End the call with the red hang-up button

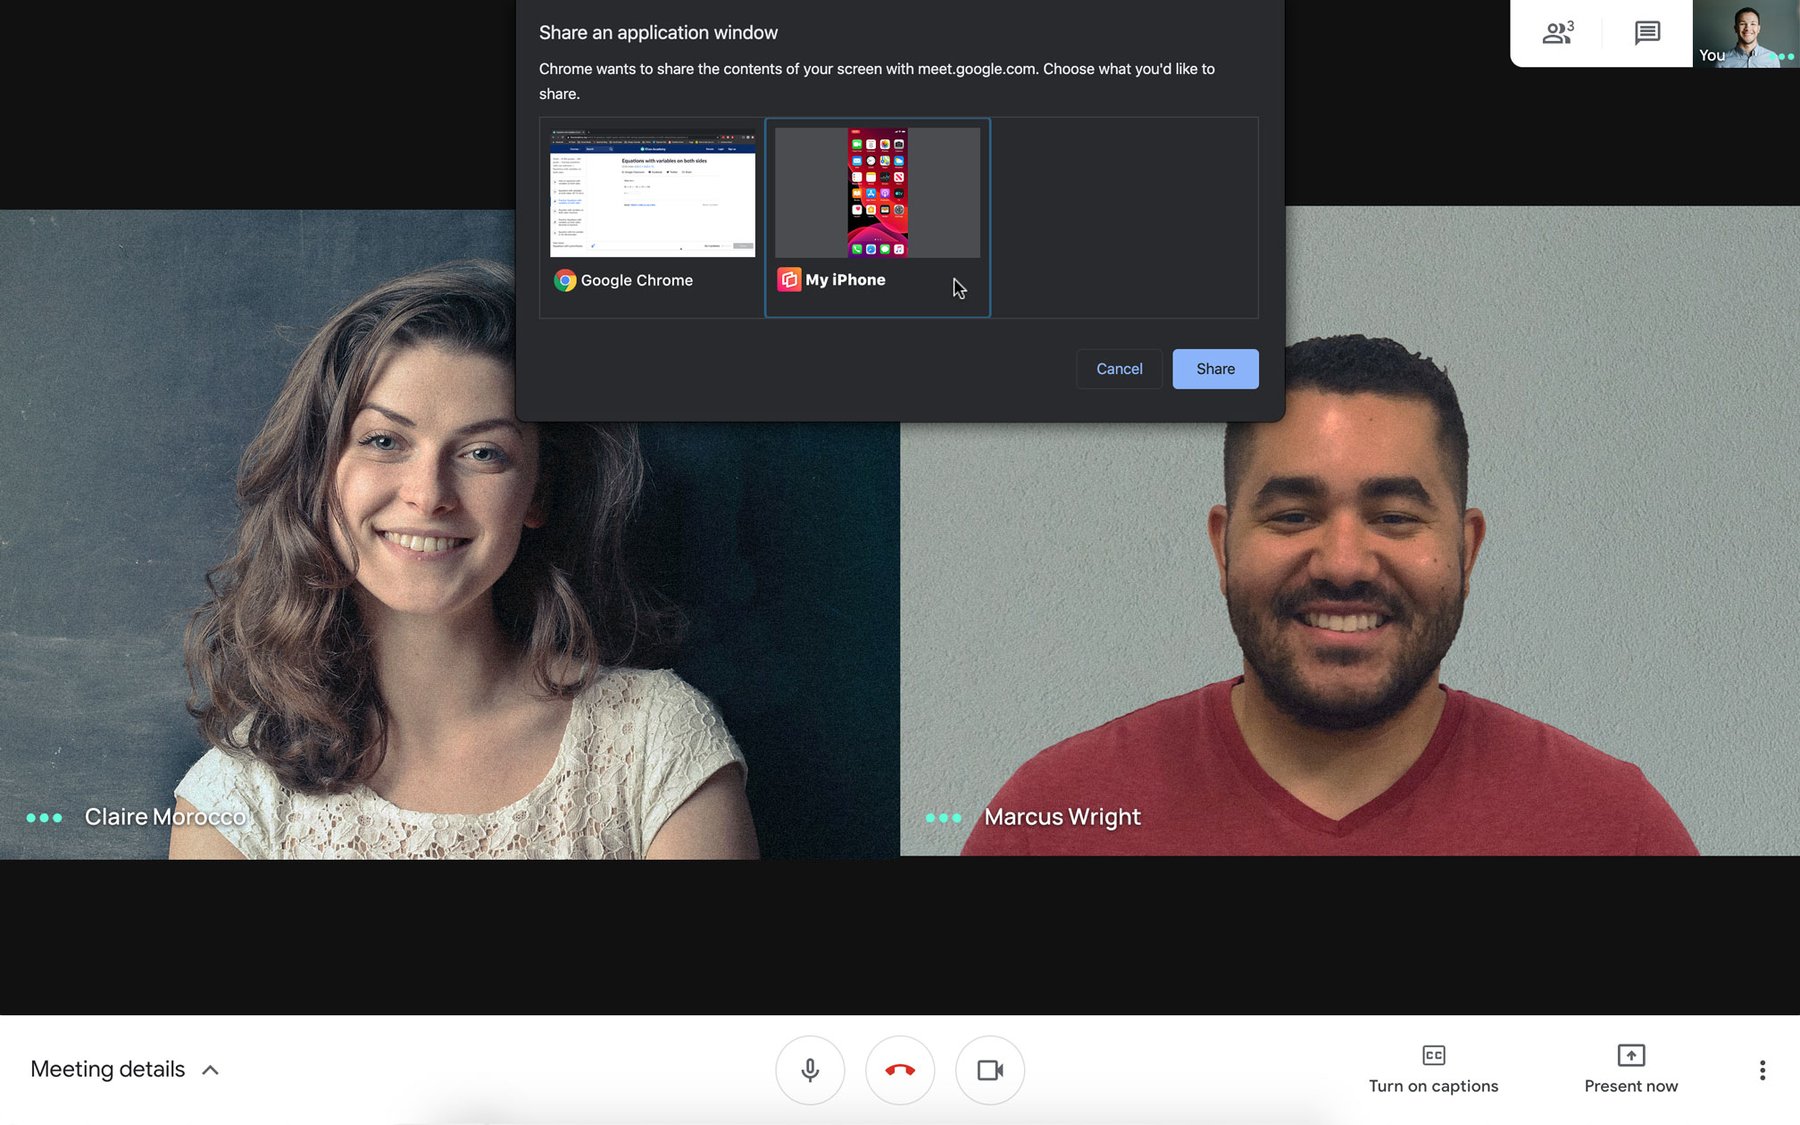pyautogui.click(x=900, y=1069)
